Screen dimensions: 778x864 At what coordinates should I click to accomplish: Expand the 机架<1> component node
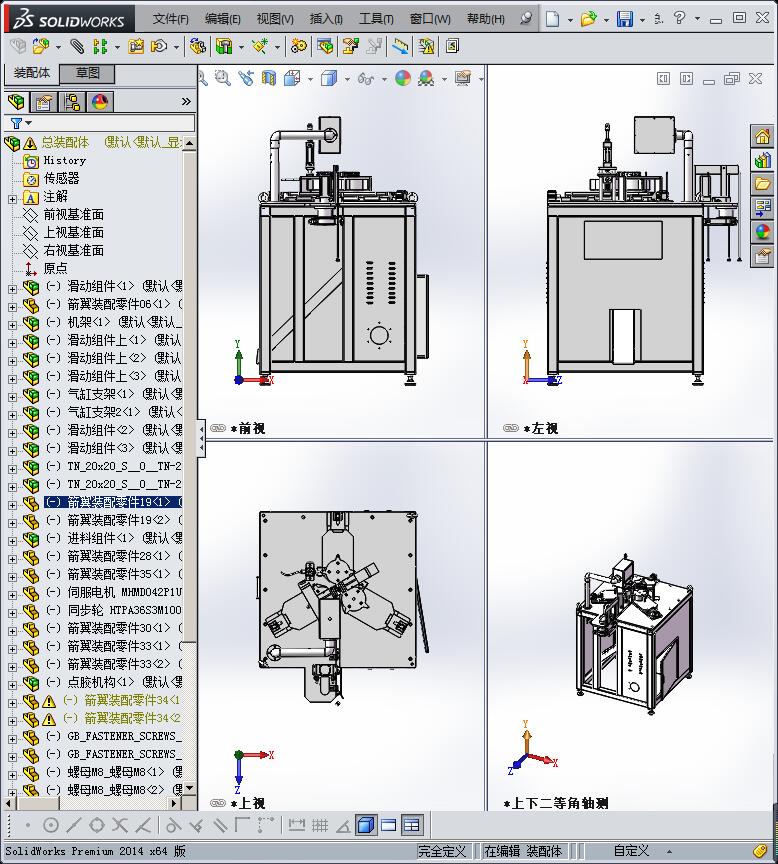[13, 325]
